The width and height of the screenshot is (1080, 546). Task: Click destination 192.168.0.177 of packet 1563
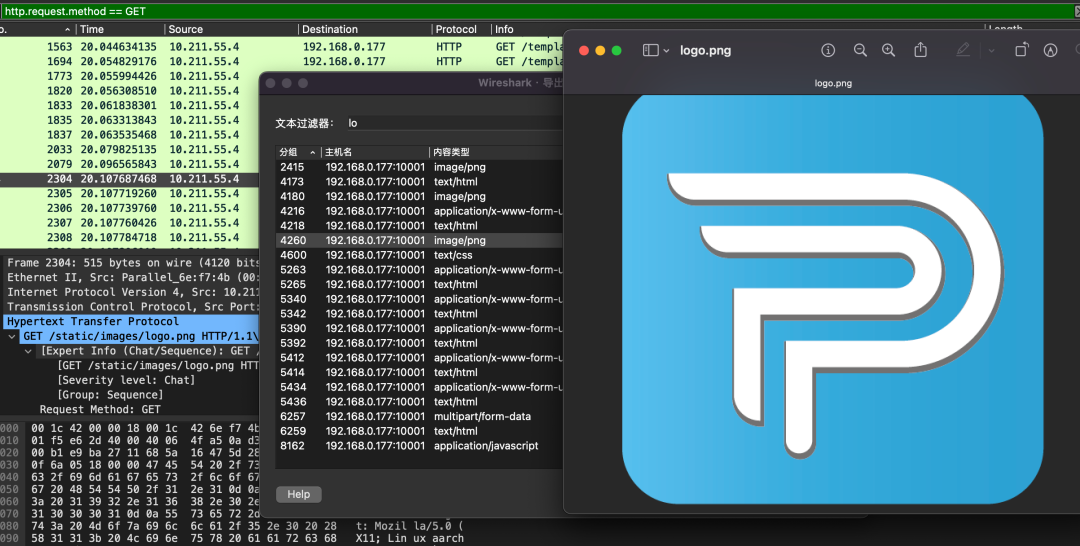(344, 47)
